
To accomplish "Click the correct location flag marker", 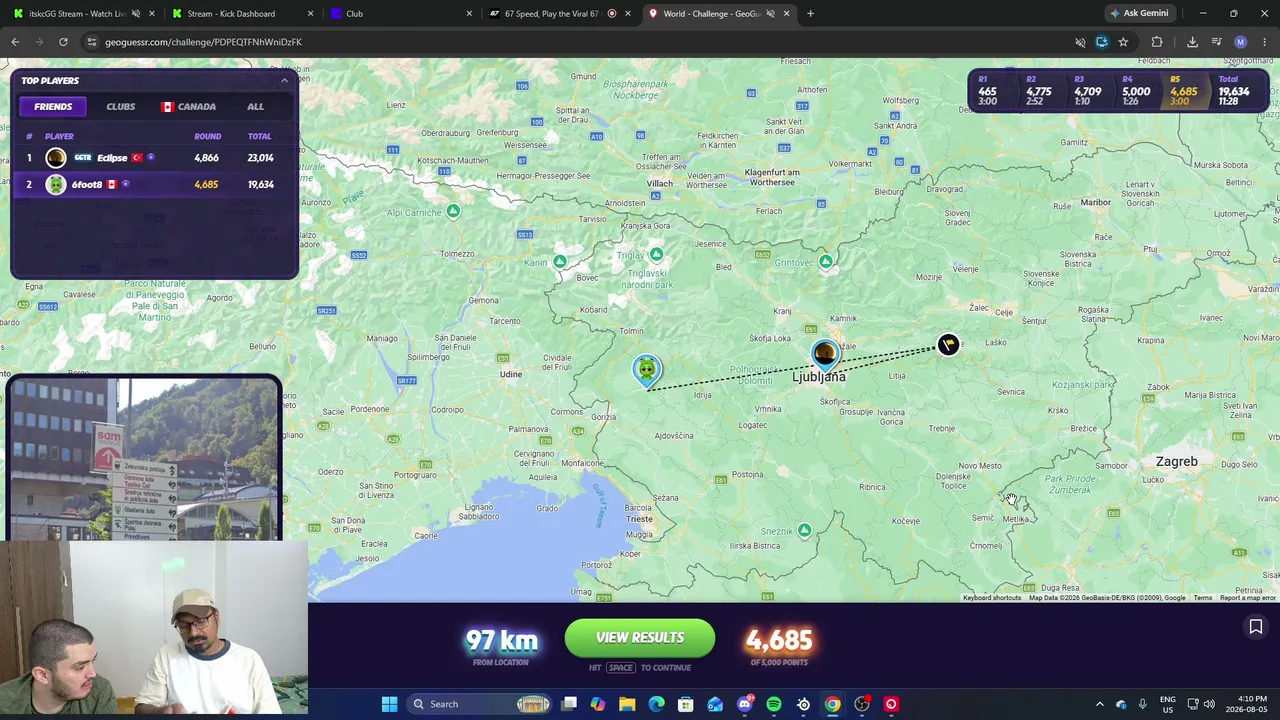I will [948, 345].
